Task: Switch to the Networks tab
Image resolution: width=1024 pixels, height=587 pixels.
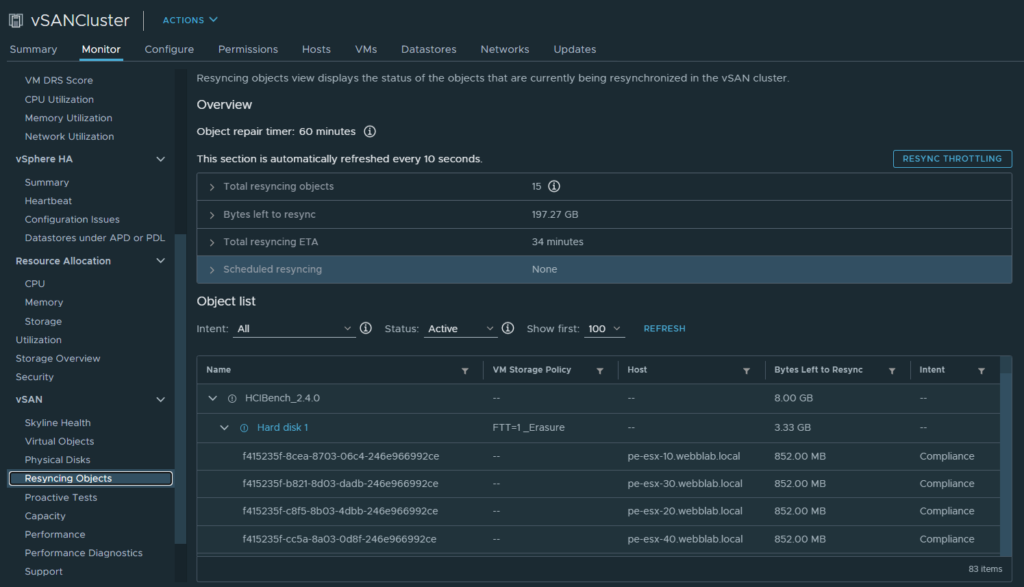Action: 505,49
